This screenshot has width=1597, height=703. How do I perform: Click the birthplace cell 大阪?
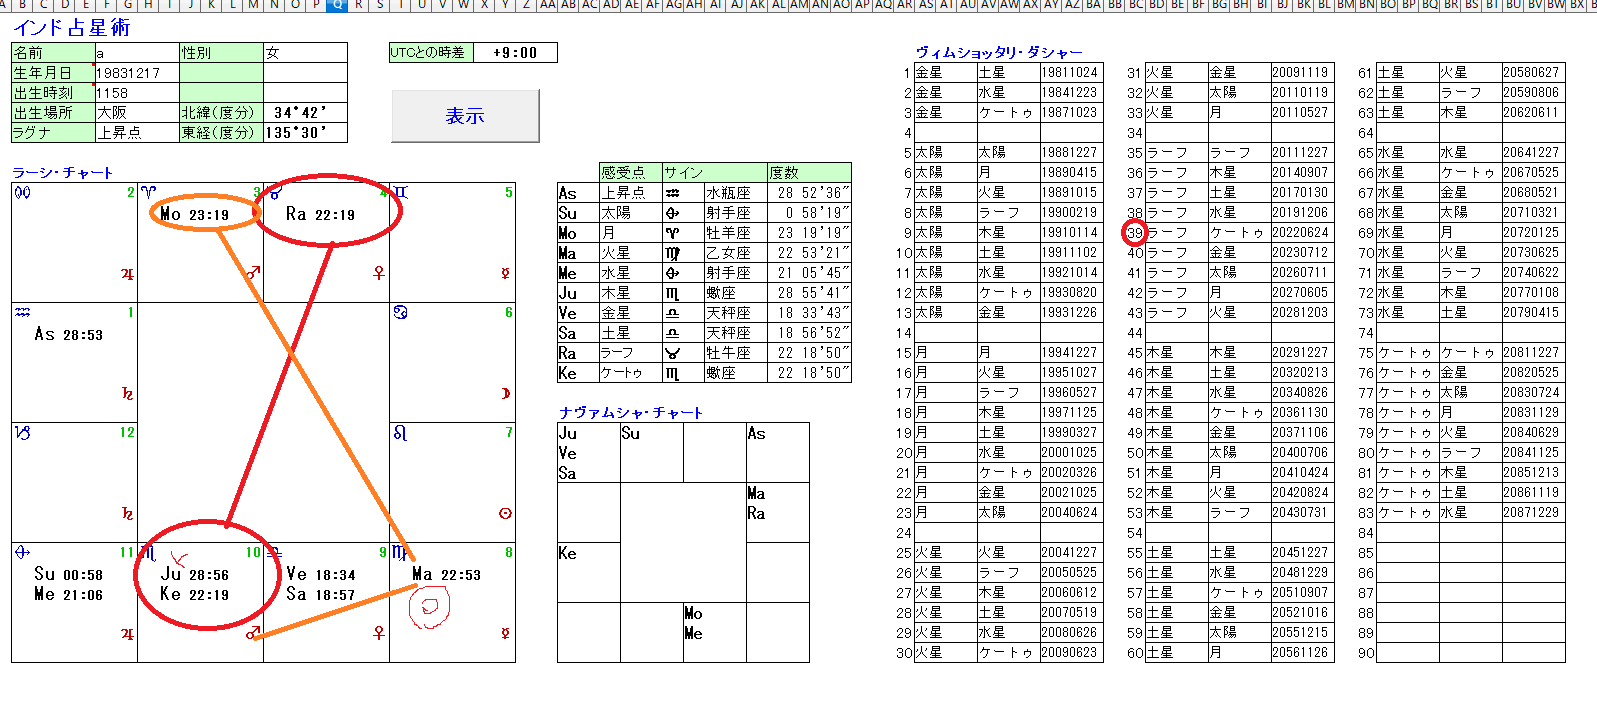click(x=137, y=113)
